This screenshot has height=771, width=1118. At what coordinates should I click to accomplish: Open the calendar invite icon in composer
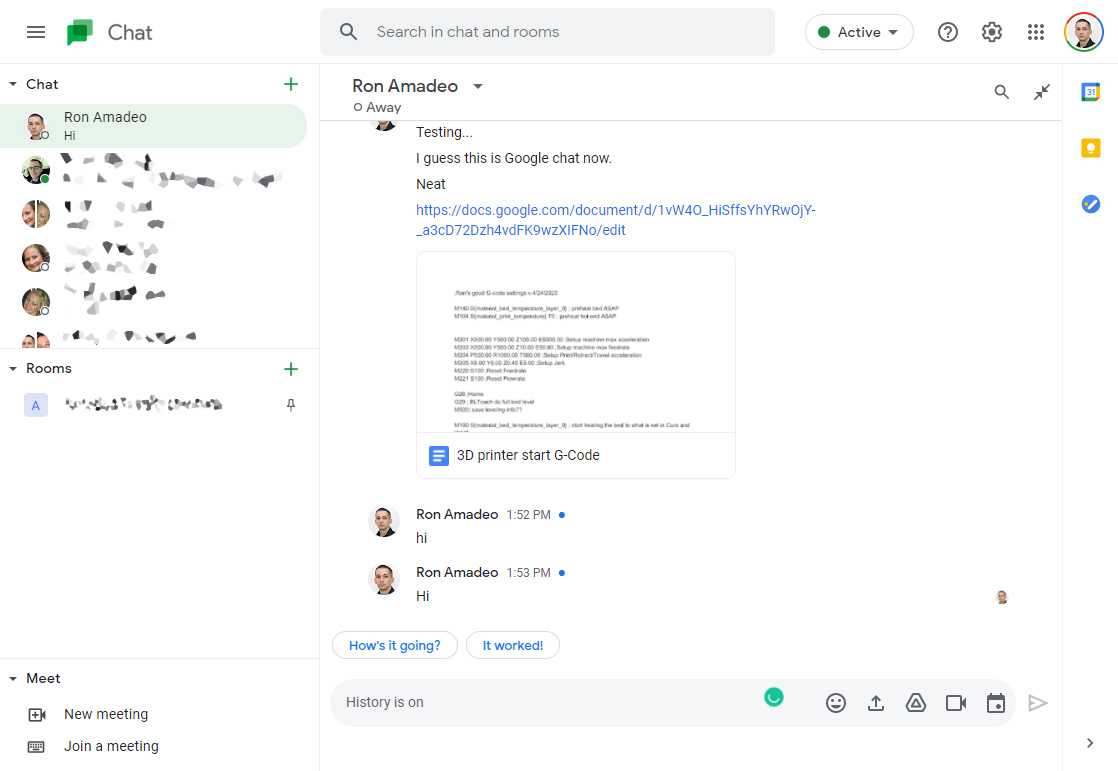996,703
